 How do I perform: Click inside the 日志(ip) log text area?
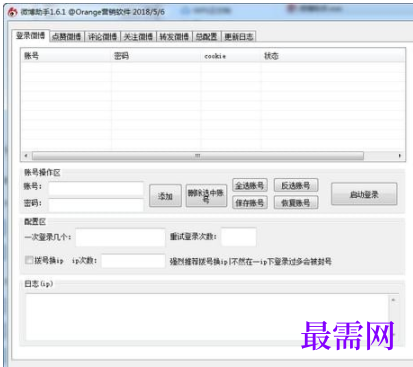click(x=207, y=317)
